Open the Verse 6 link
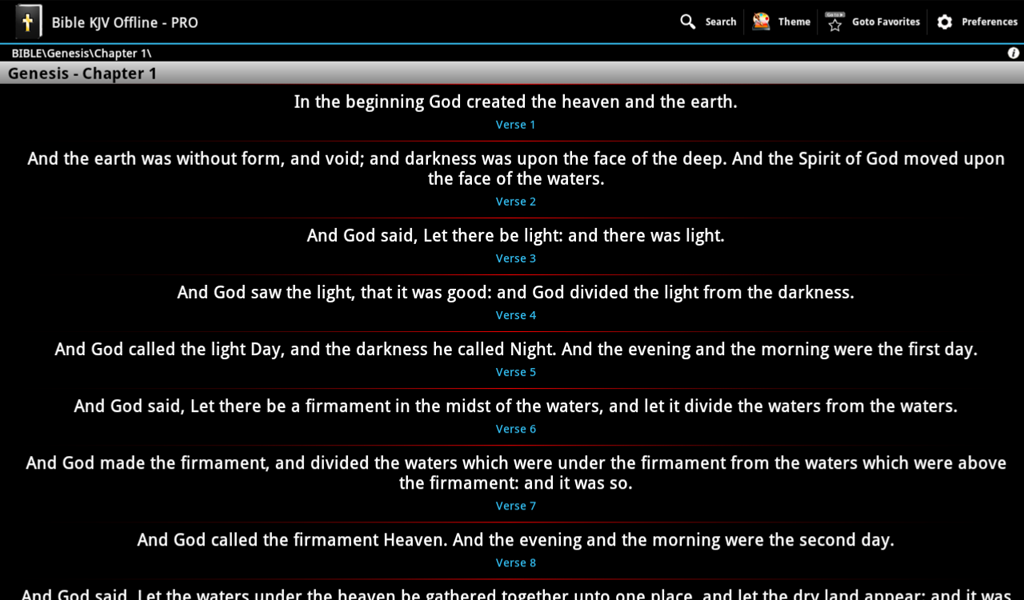Screen dimensions: 1024x600 pos(515,428)
